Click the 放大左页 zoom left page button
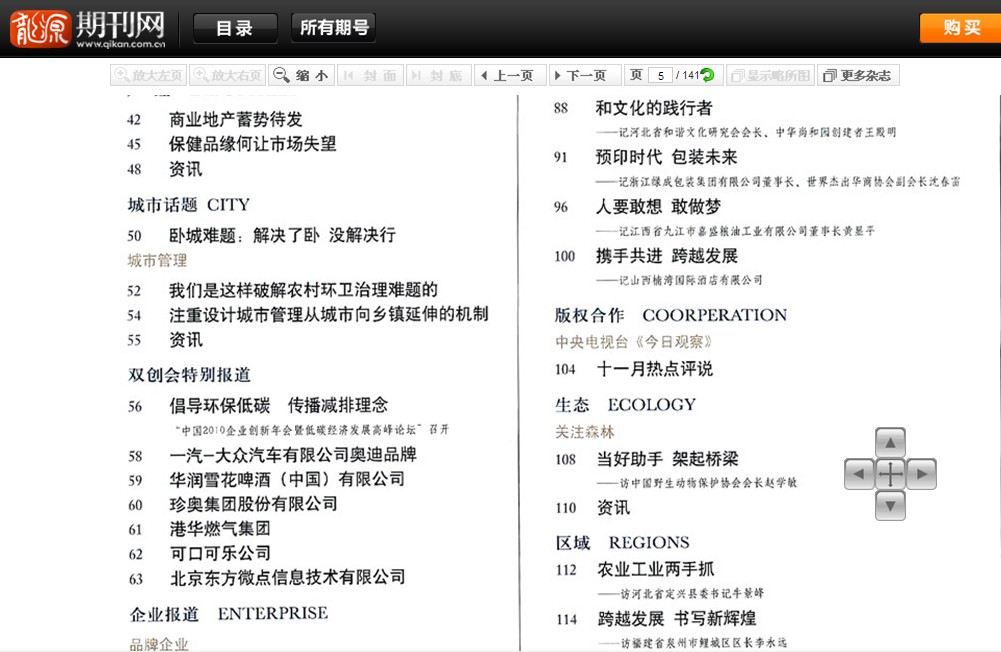Screen dimensions: 1001x652 149,75
